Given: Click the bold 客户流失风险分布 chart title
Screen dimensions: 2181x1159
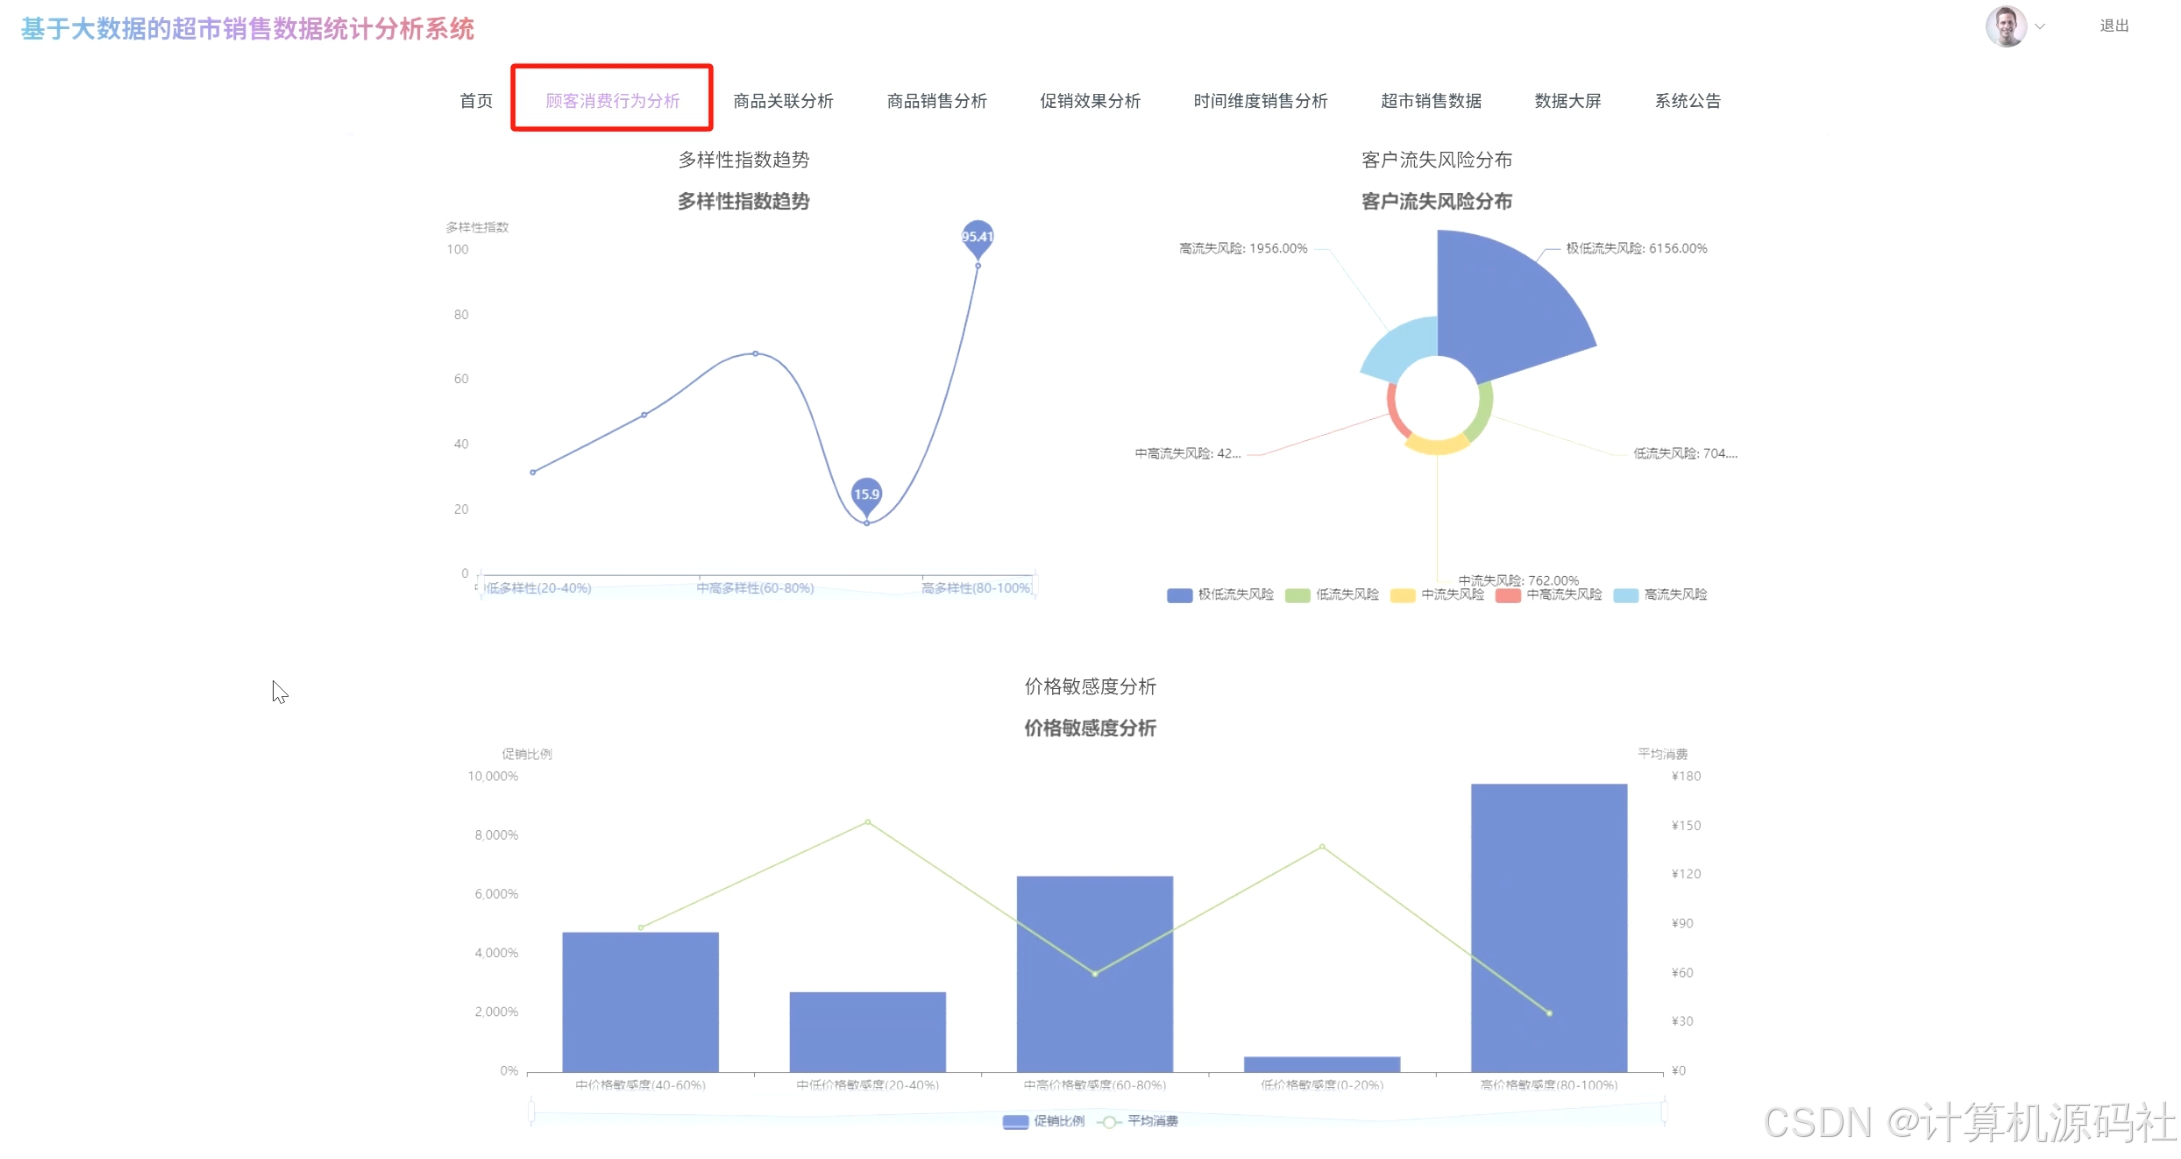Looking at the screenshot, I should [1436, 201].
